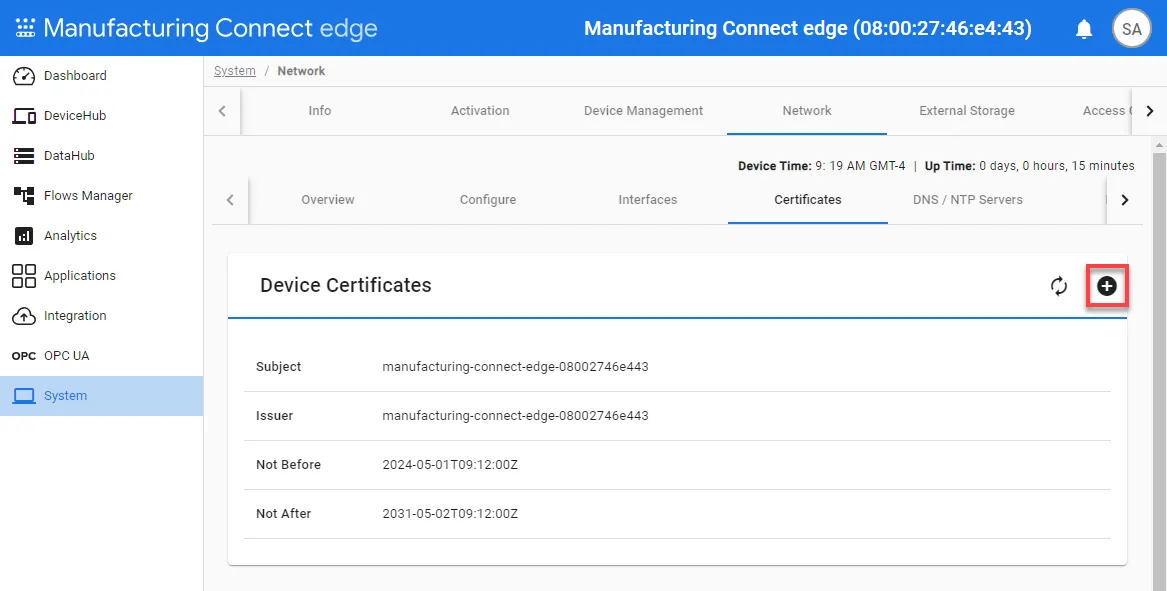Click the Applications grid icon

point(24,275)
